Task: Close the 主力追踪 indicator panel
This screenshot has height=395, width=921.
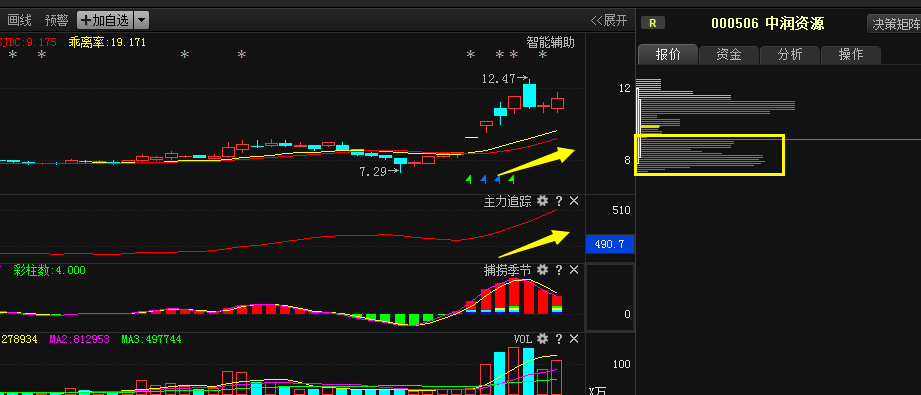Action: 574,202
